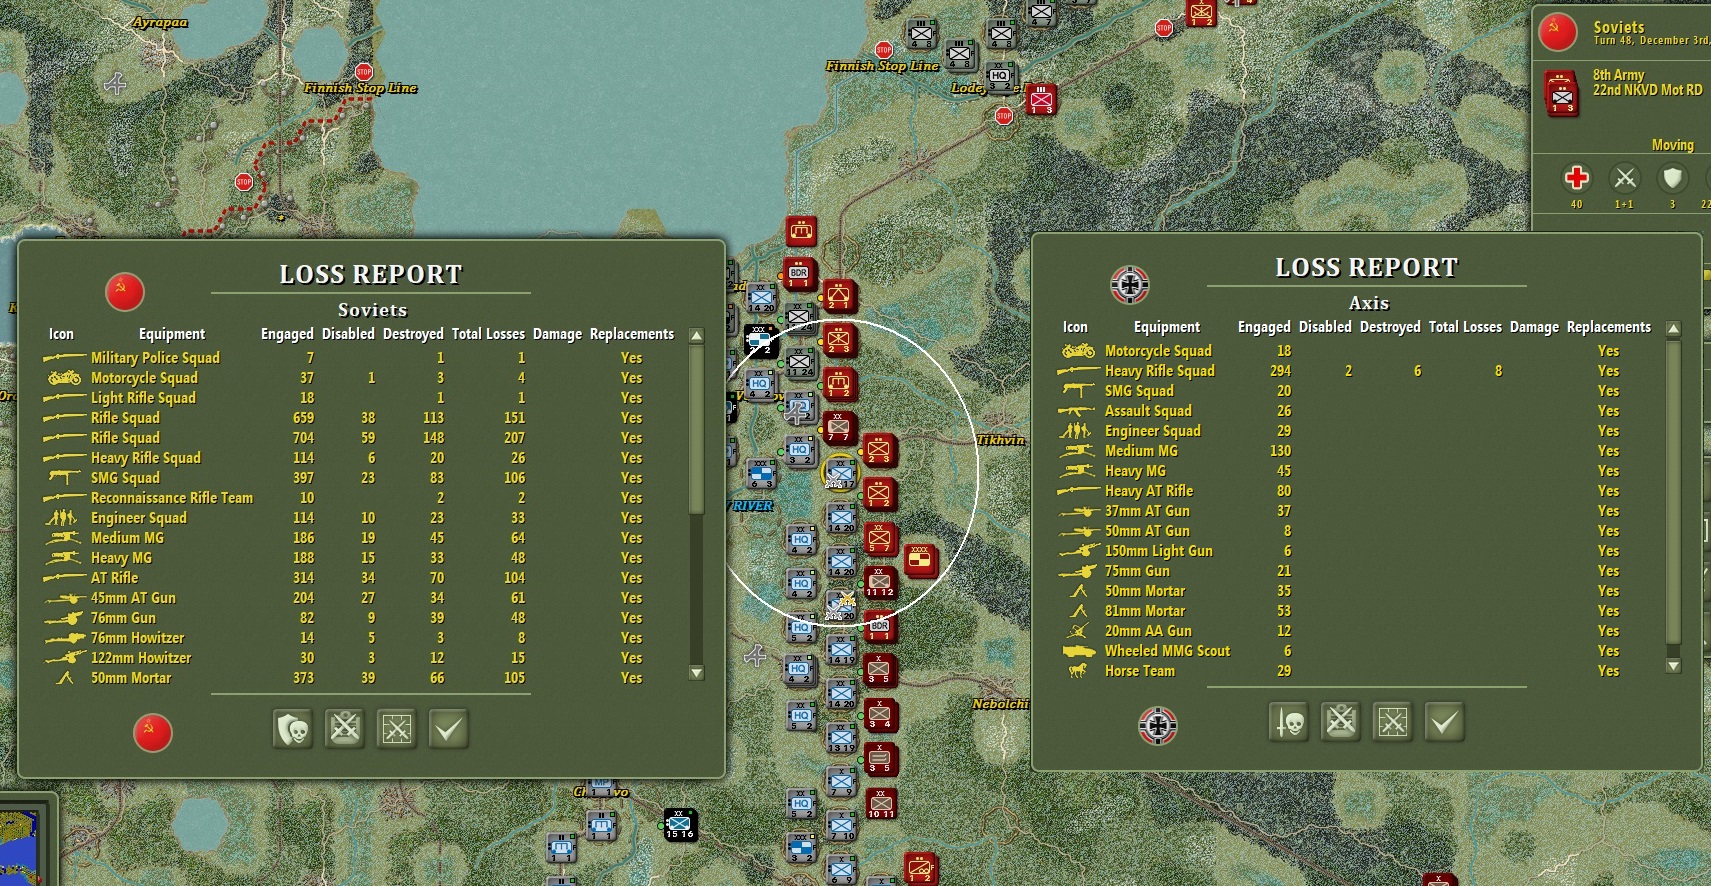Viewport: 1711px width, 886px height.
Task: Select dark red Soviet counter labeled 7 7
Action: 838,429
